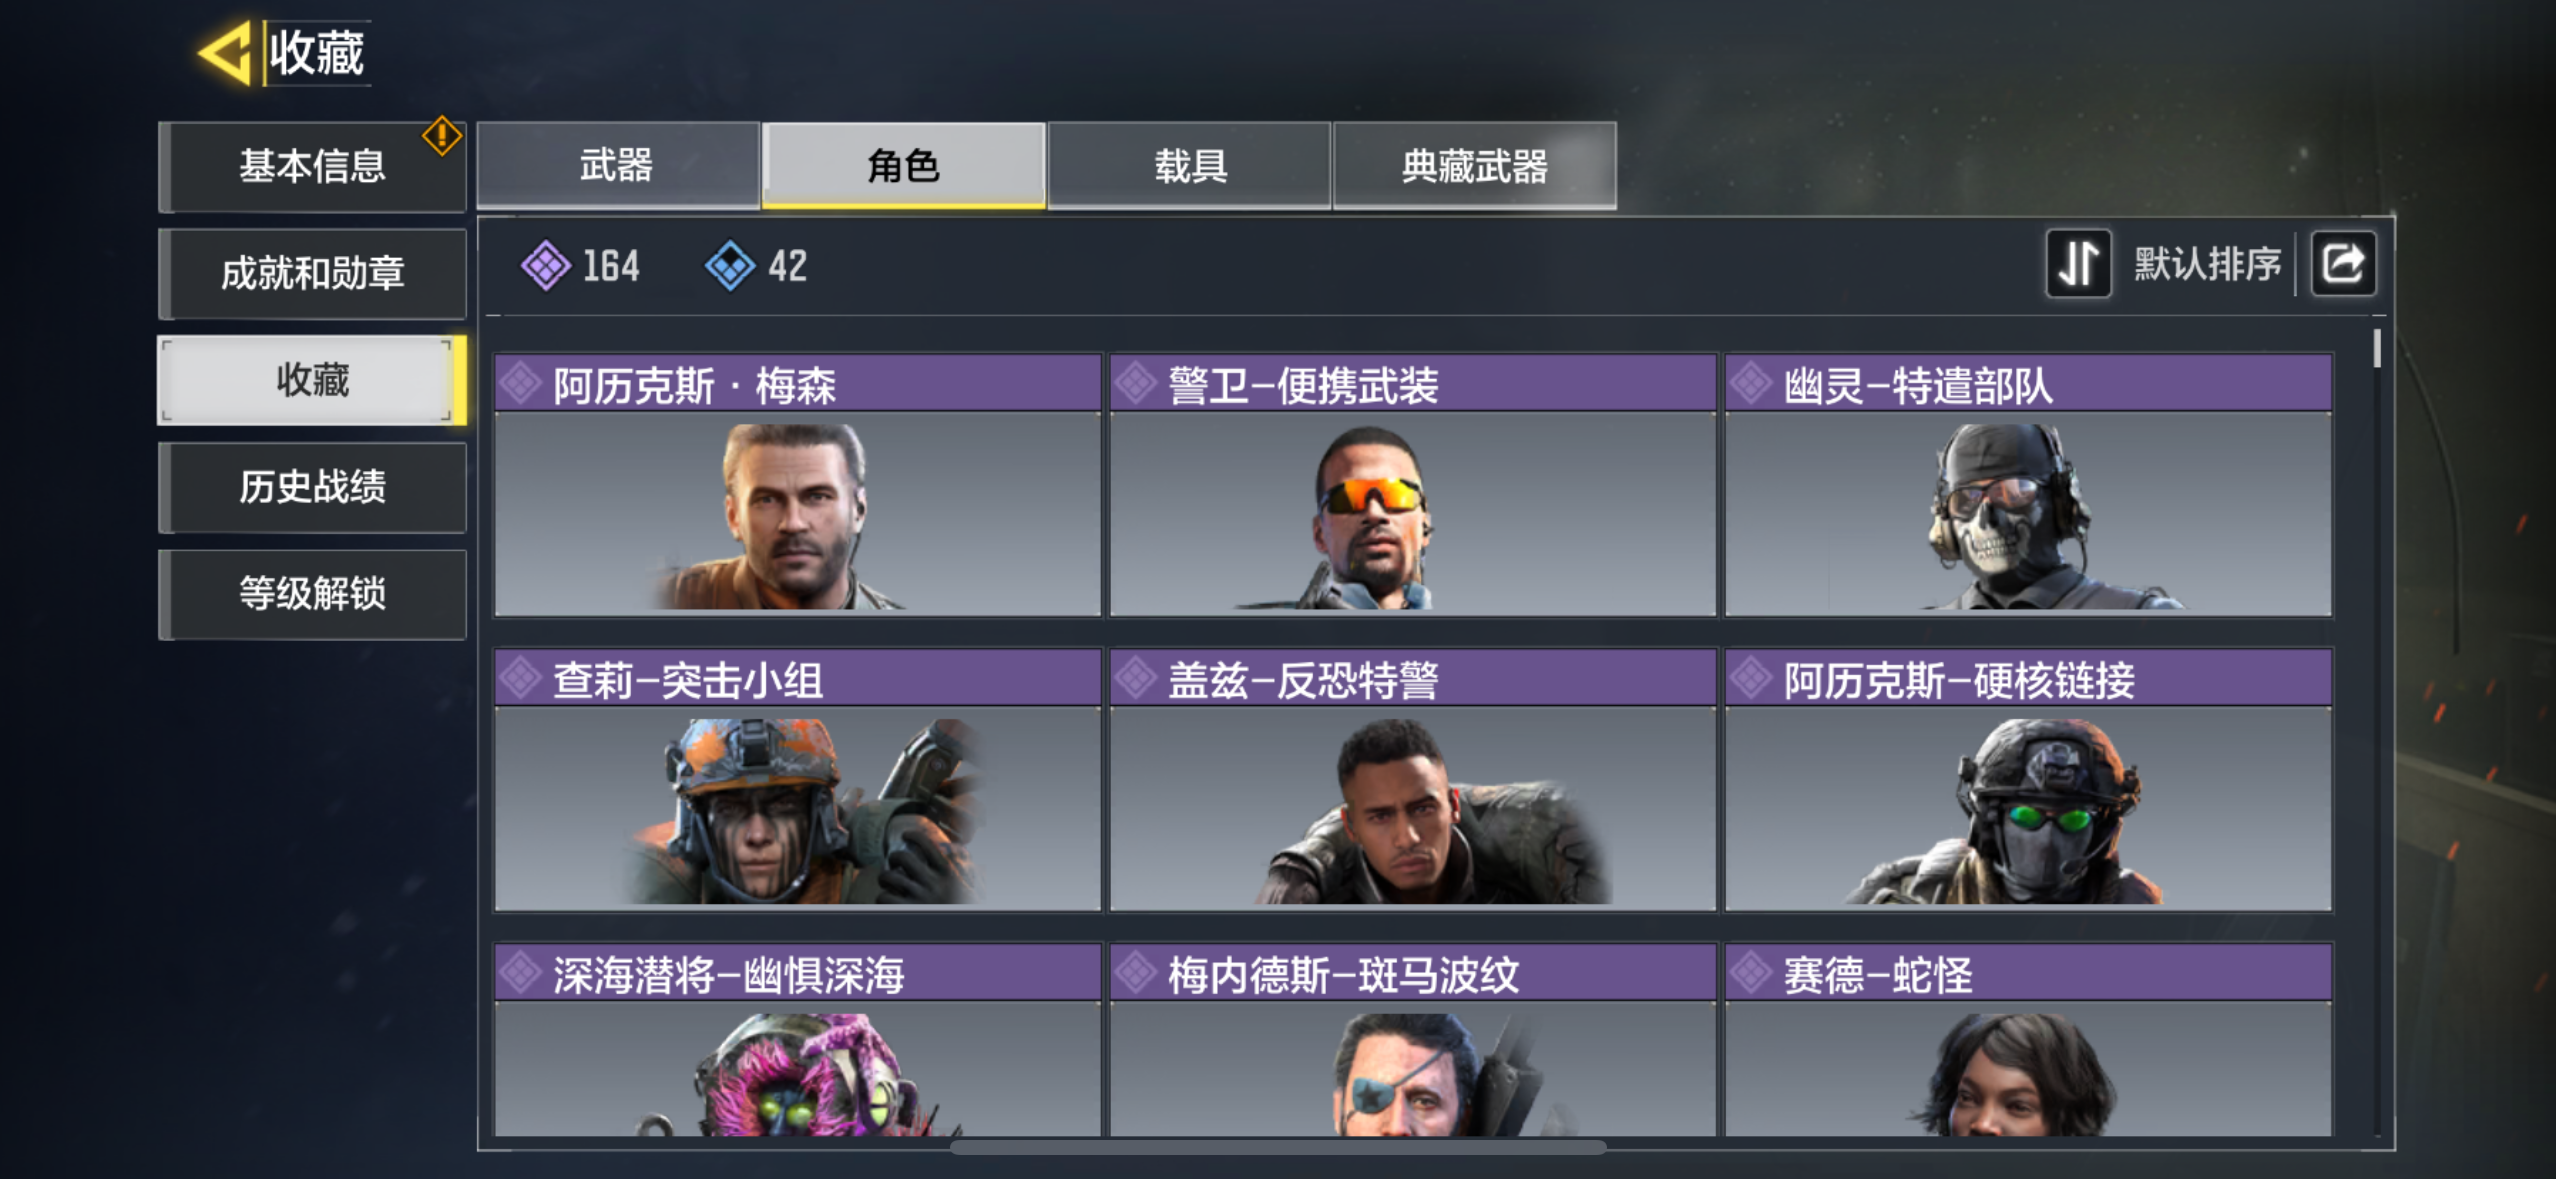Click the rarity icon on 幽灵-特遣部队 card
Image resolution: width=2556 pixels, height=1179 pixels.
pos(1751,384)
